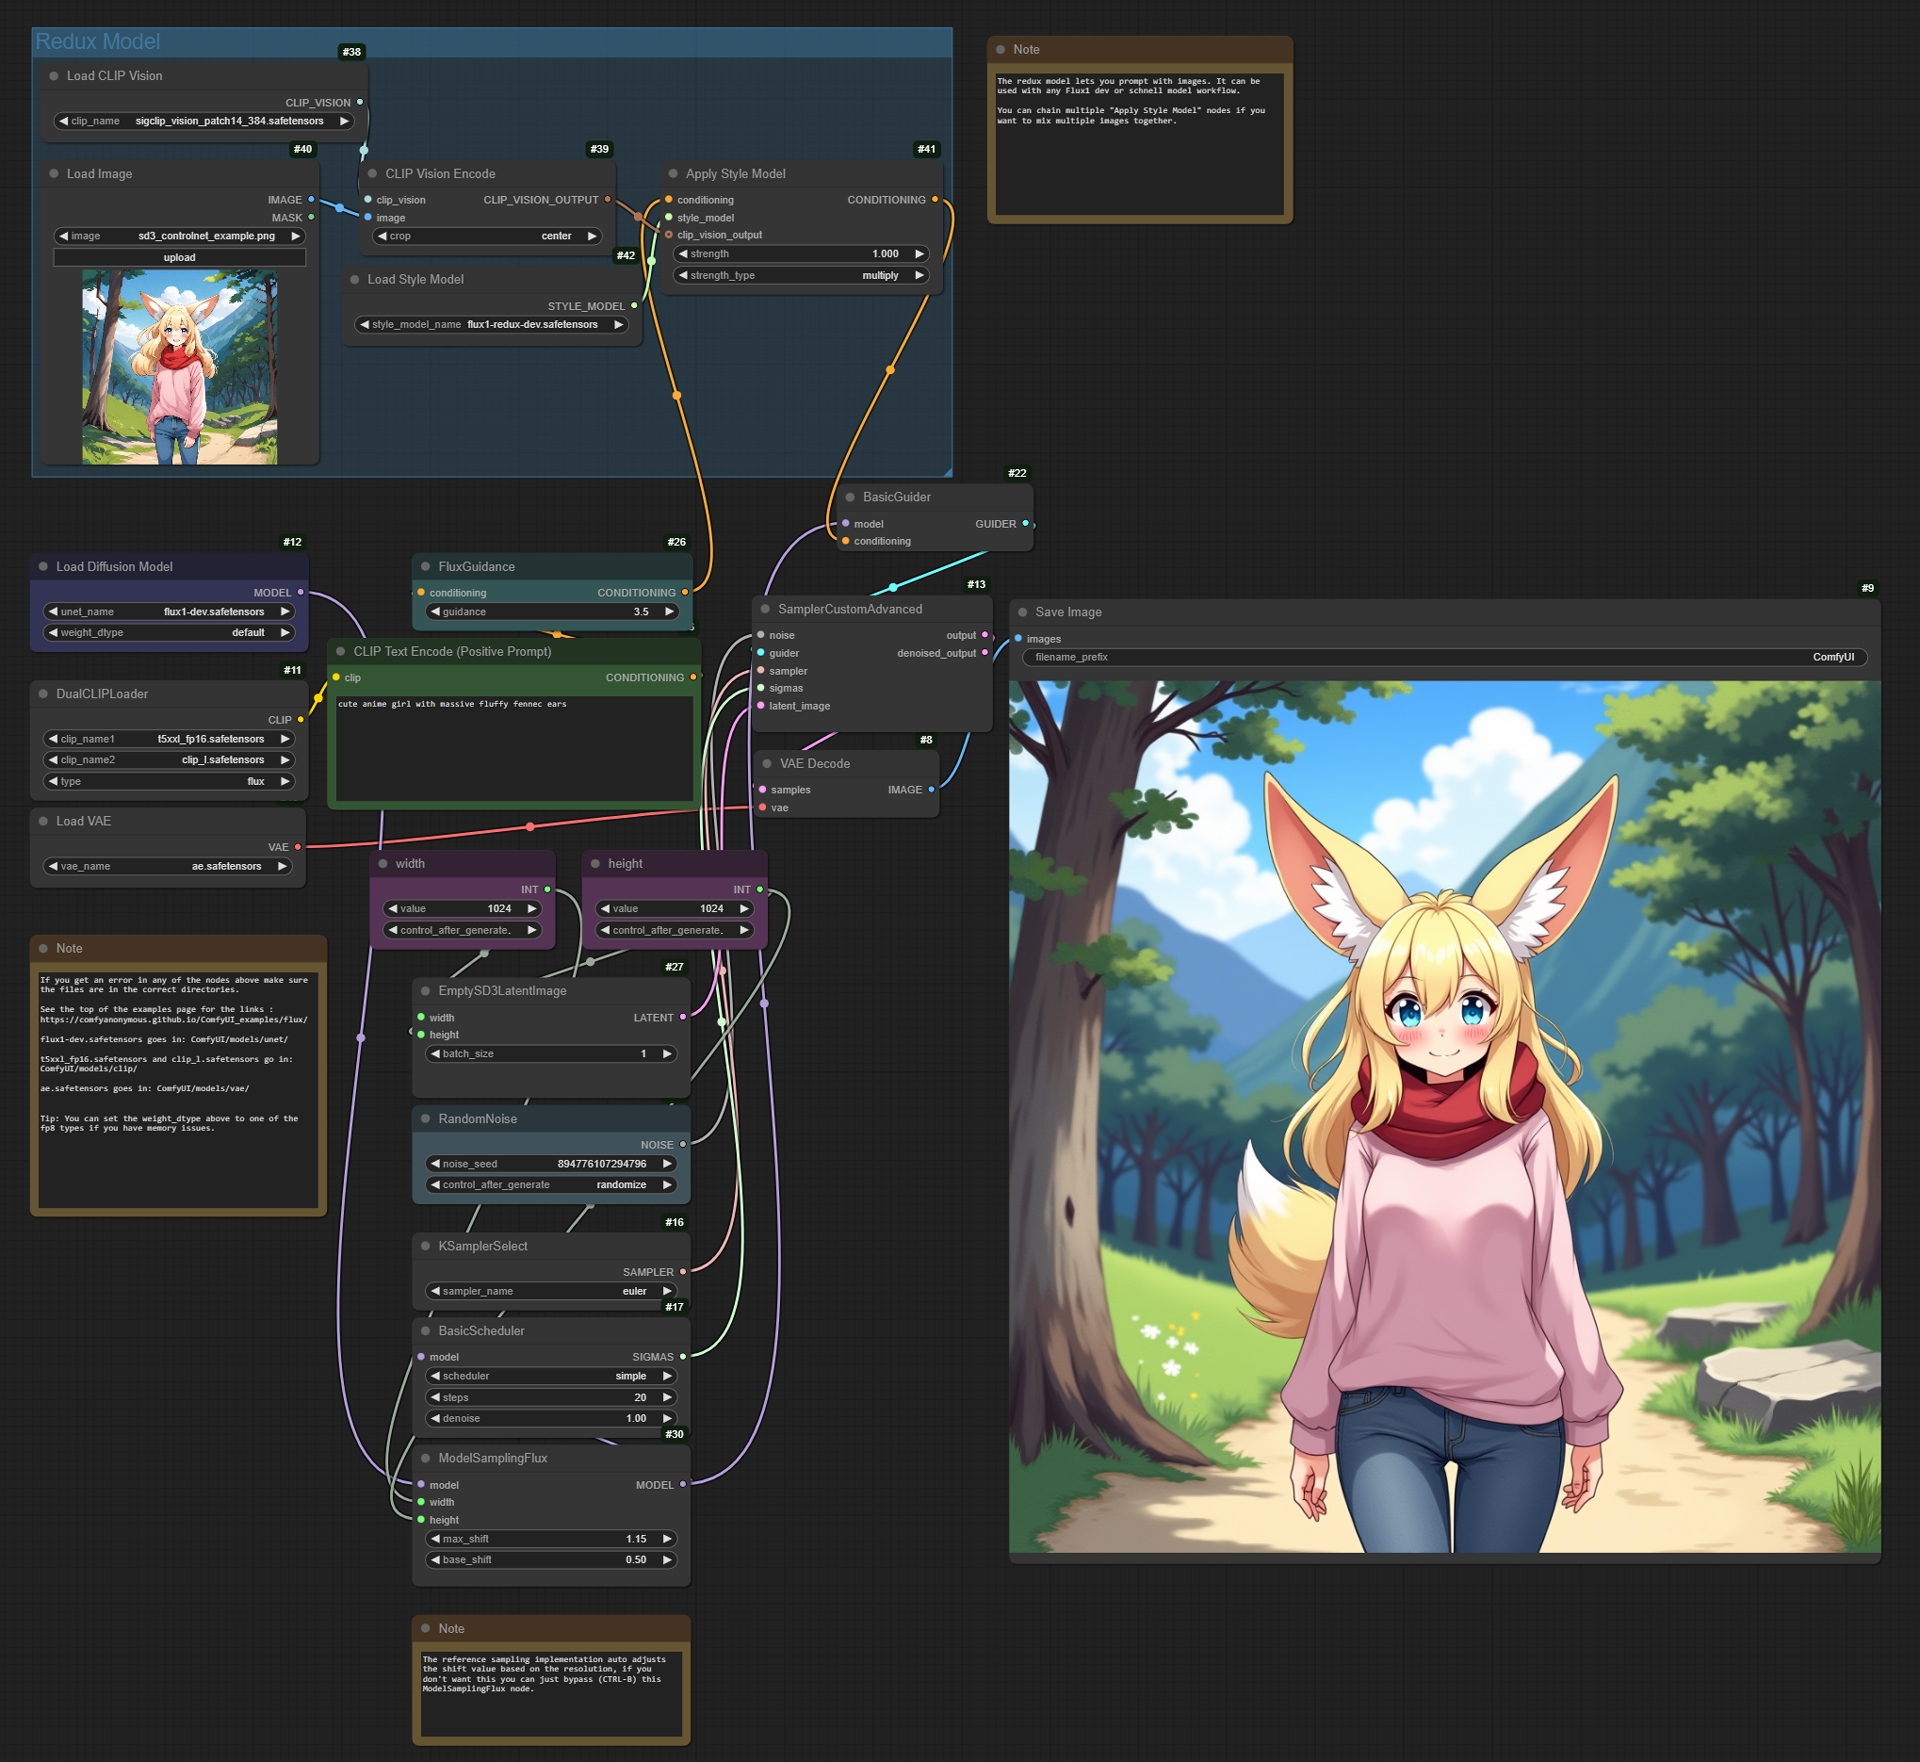Collapse the ModelSamplingFlux node dot
1920x1762 pixels.
coord(425,1458)
